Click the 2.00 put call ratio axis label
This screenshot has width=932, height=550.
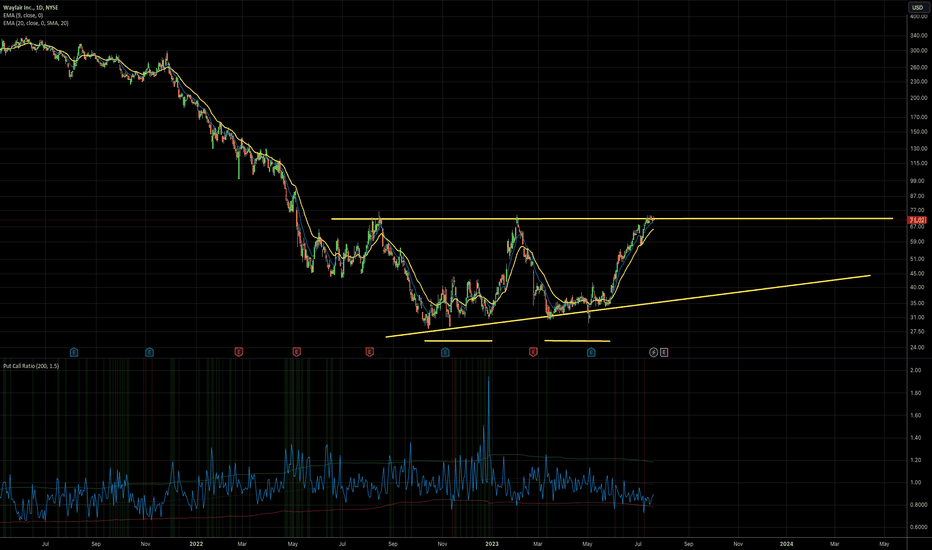pos(915,370)
